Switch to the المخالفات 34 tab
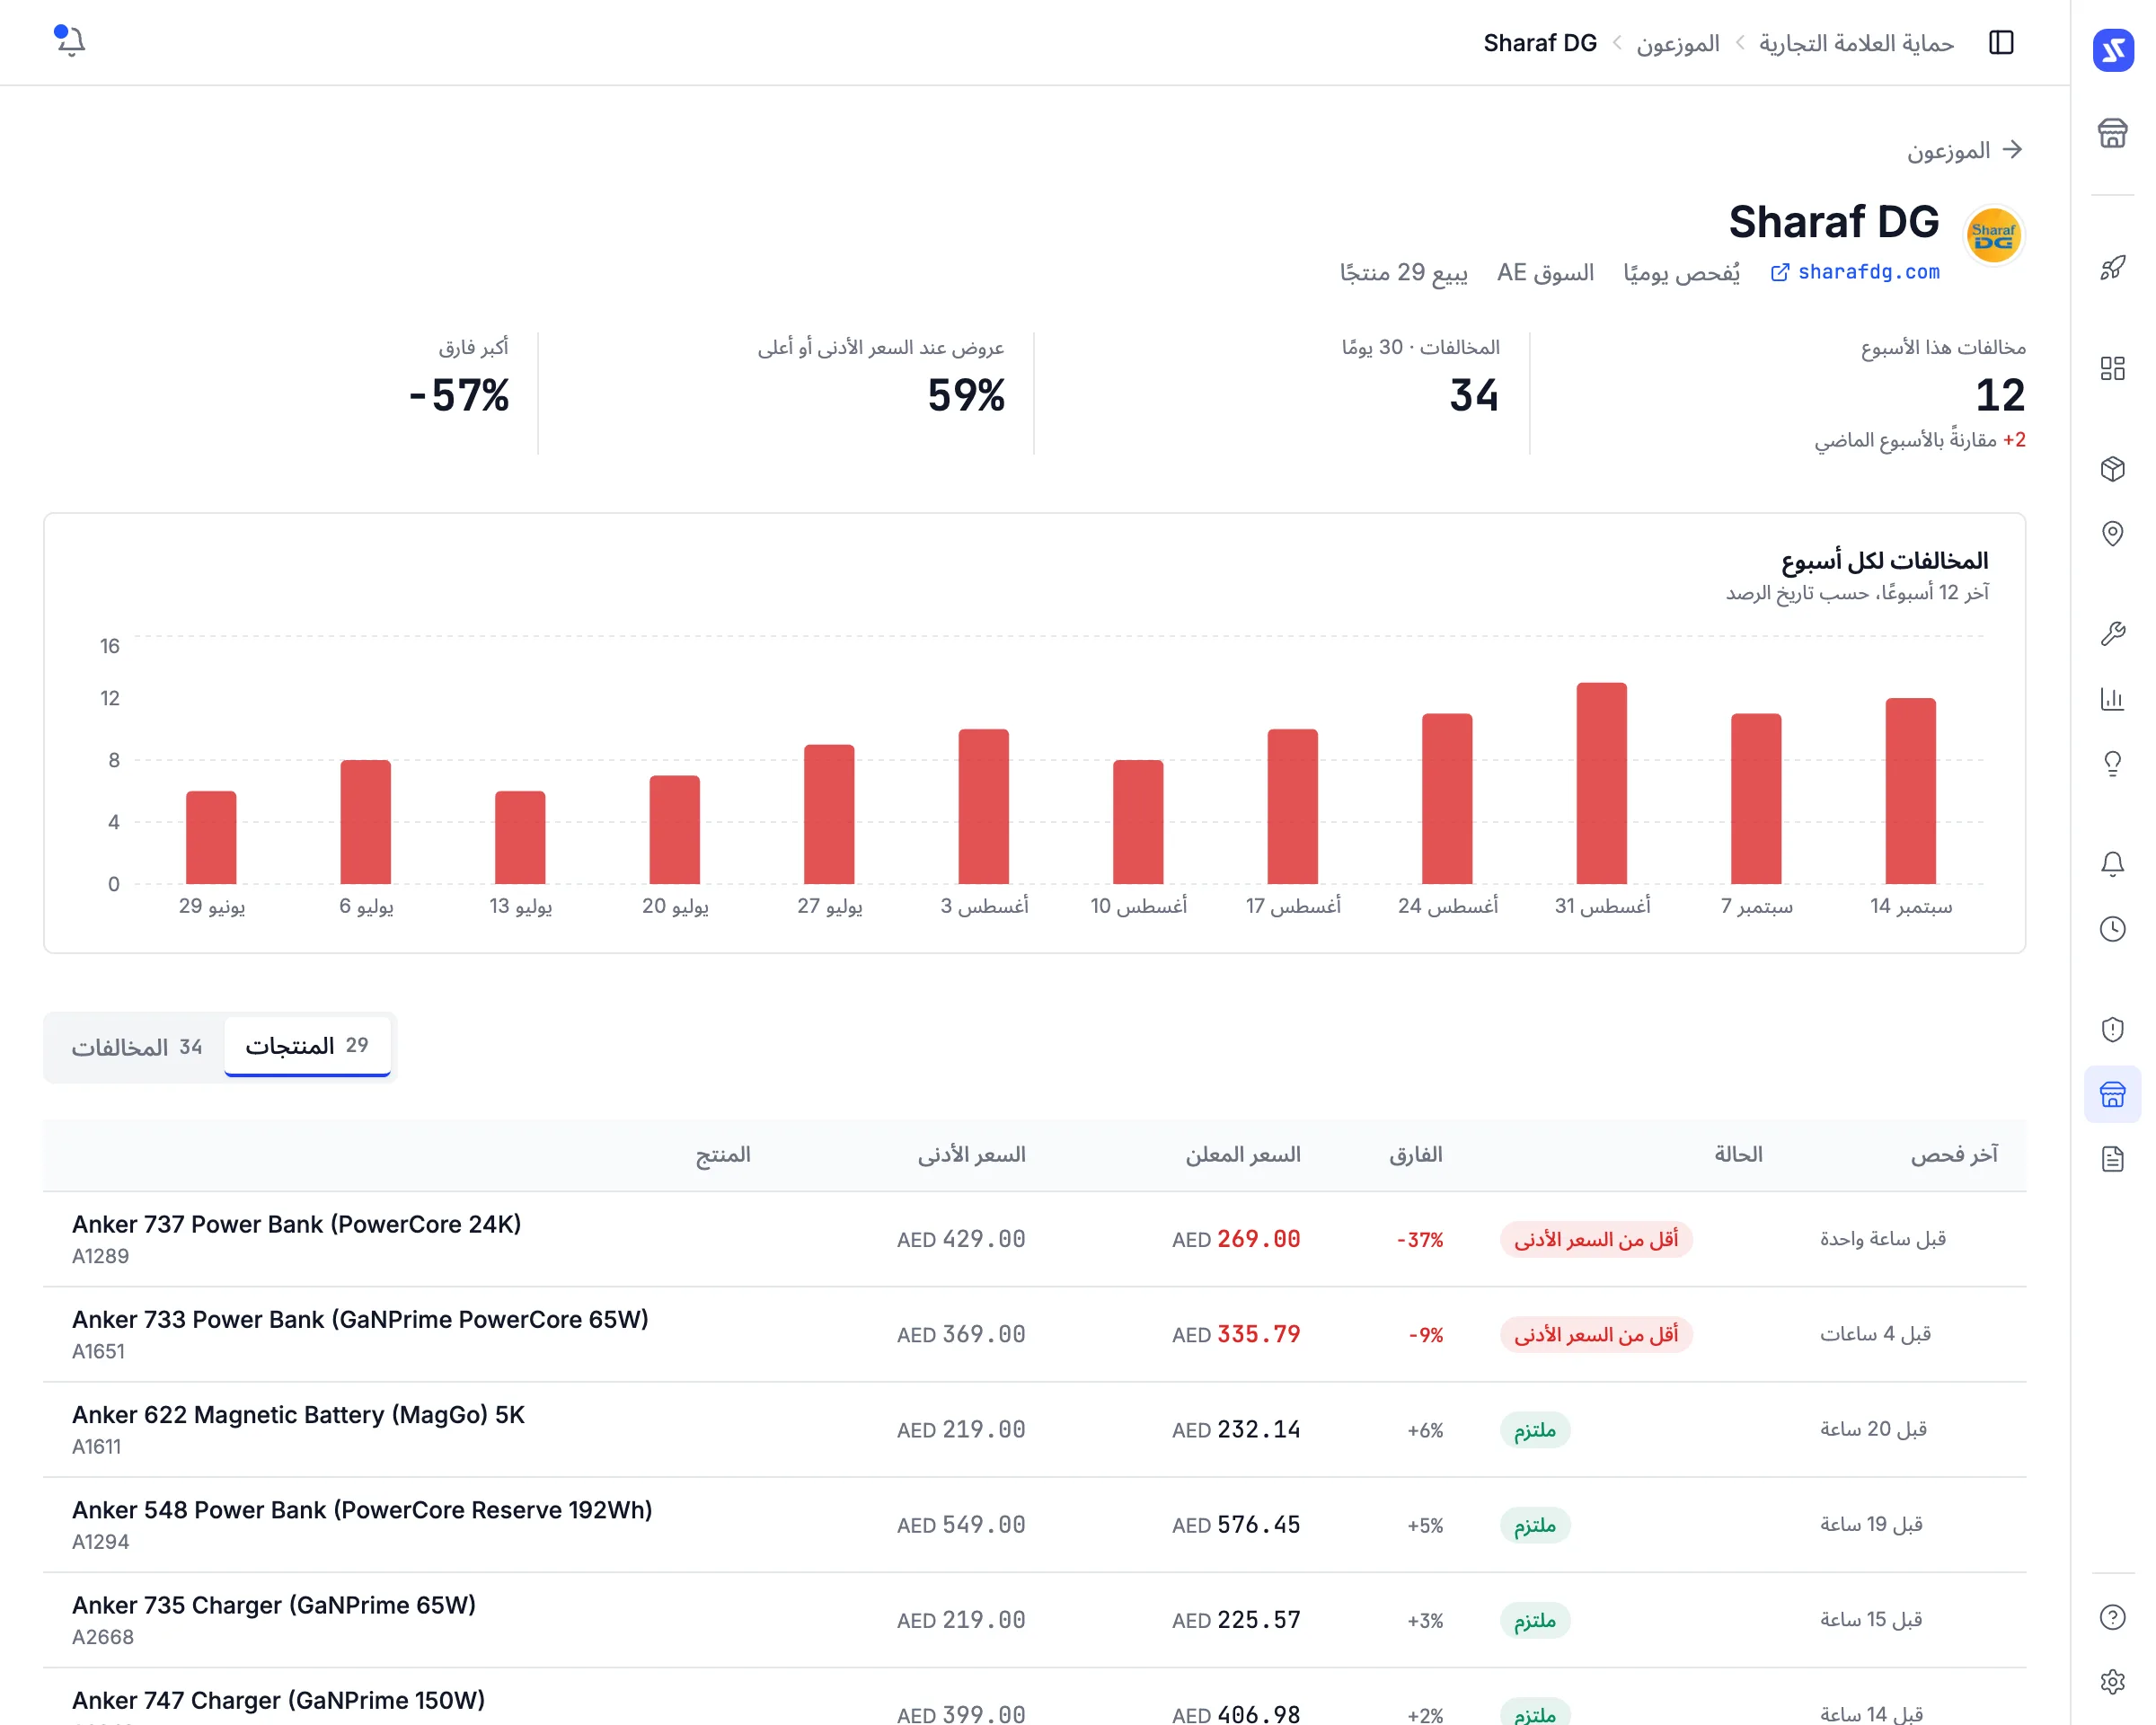 [x=136, y=1047]
